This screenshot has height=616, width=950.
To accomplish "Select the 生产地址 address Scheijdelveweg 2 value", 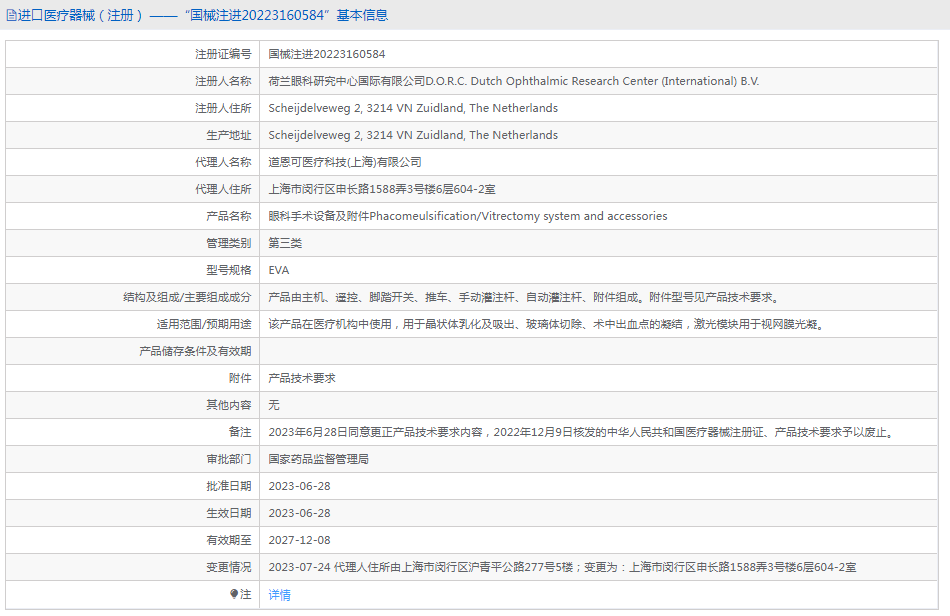I will (413, 135).
